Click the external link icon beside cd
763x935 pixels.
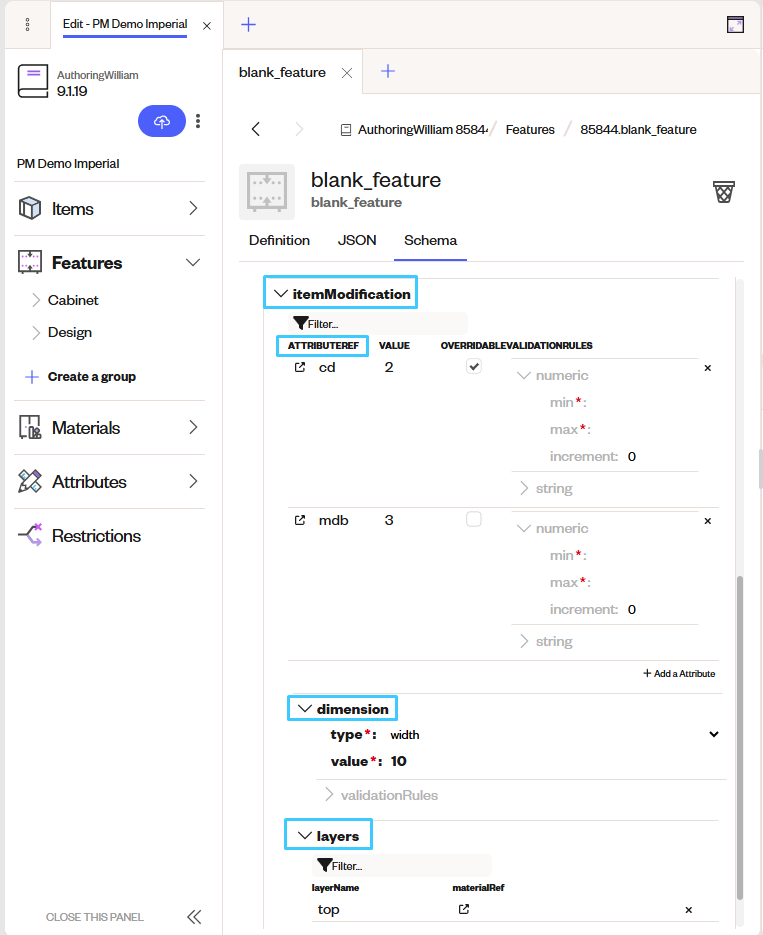(x=300, y=367)
